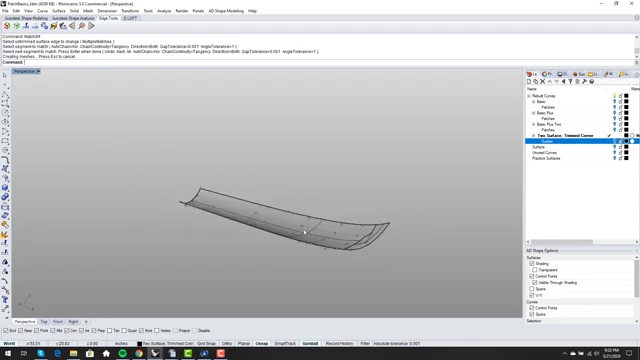The width and height of the screenshot is (640, 360).
Task: Collapse the Basic sublayer
Action: click(x=533, y=102)
